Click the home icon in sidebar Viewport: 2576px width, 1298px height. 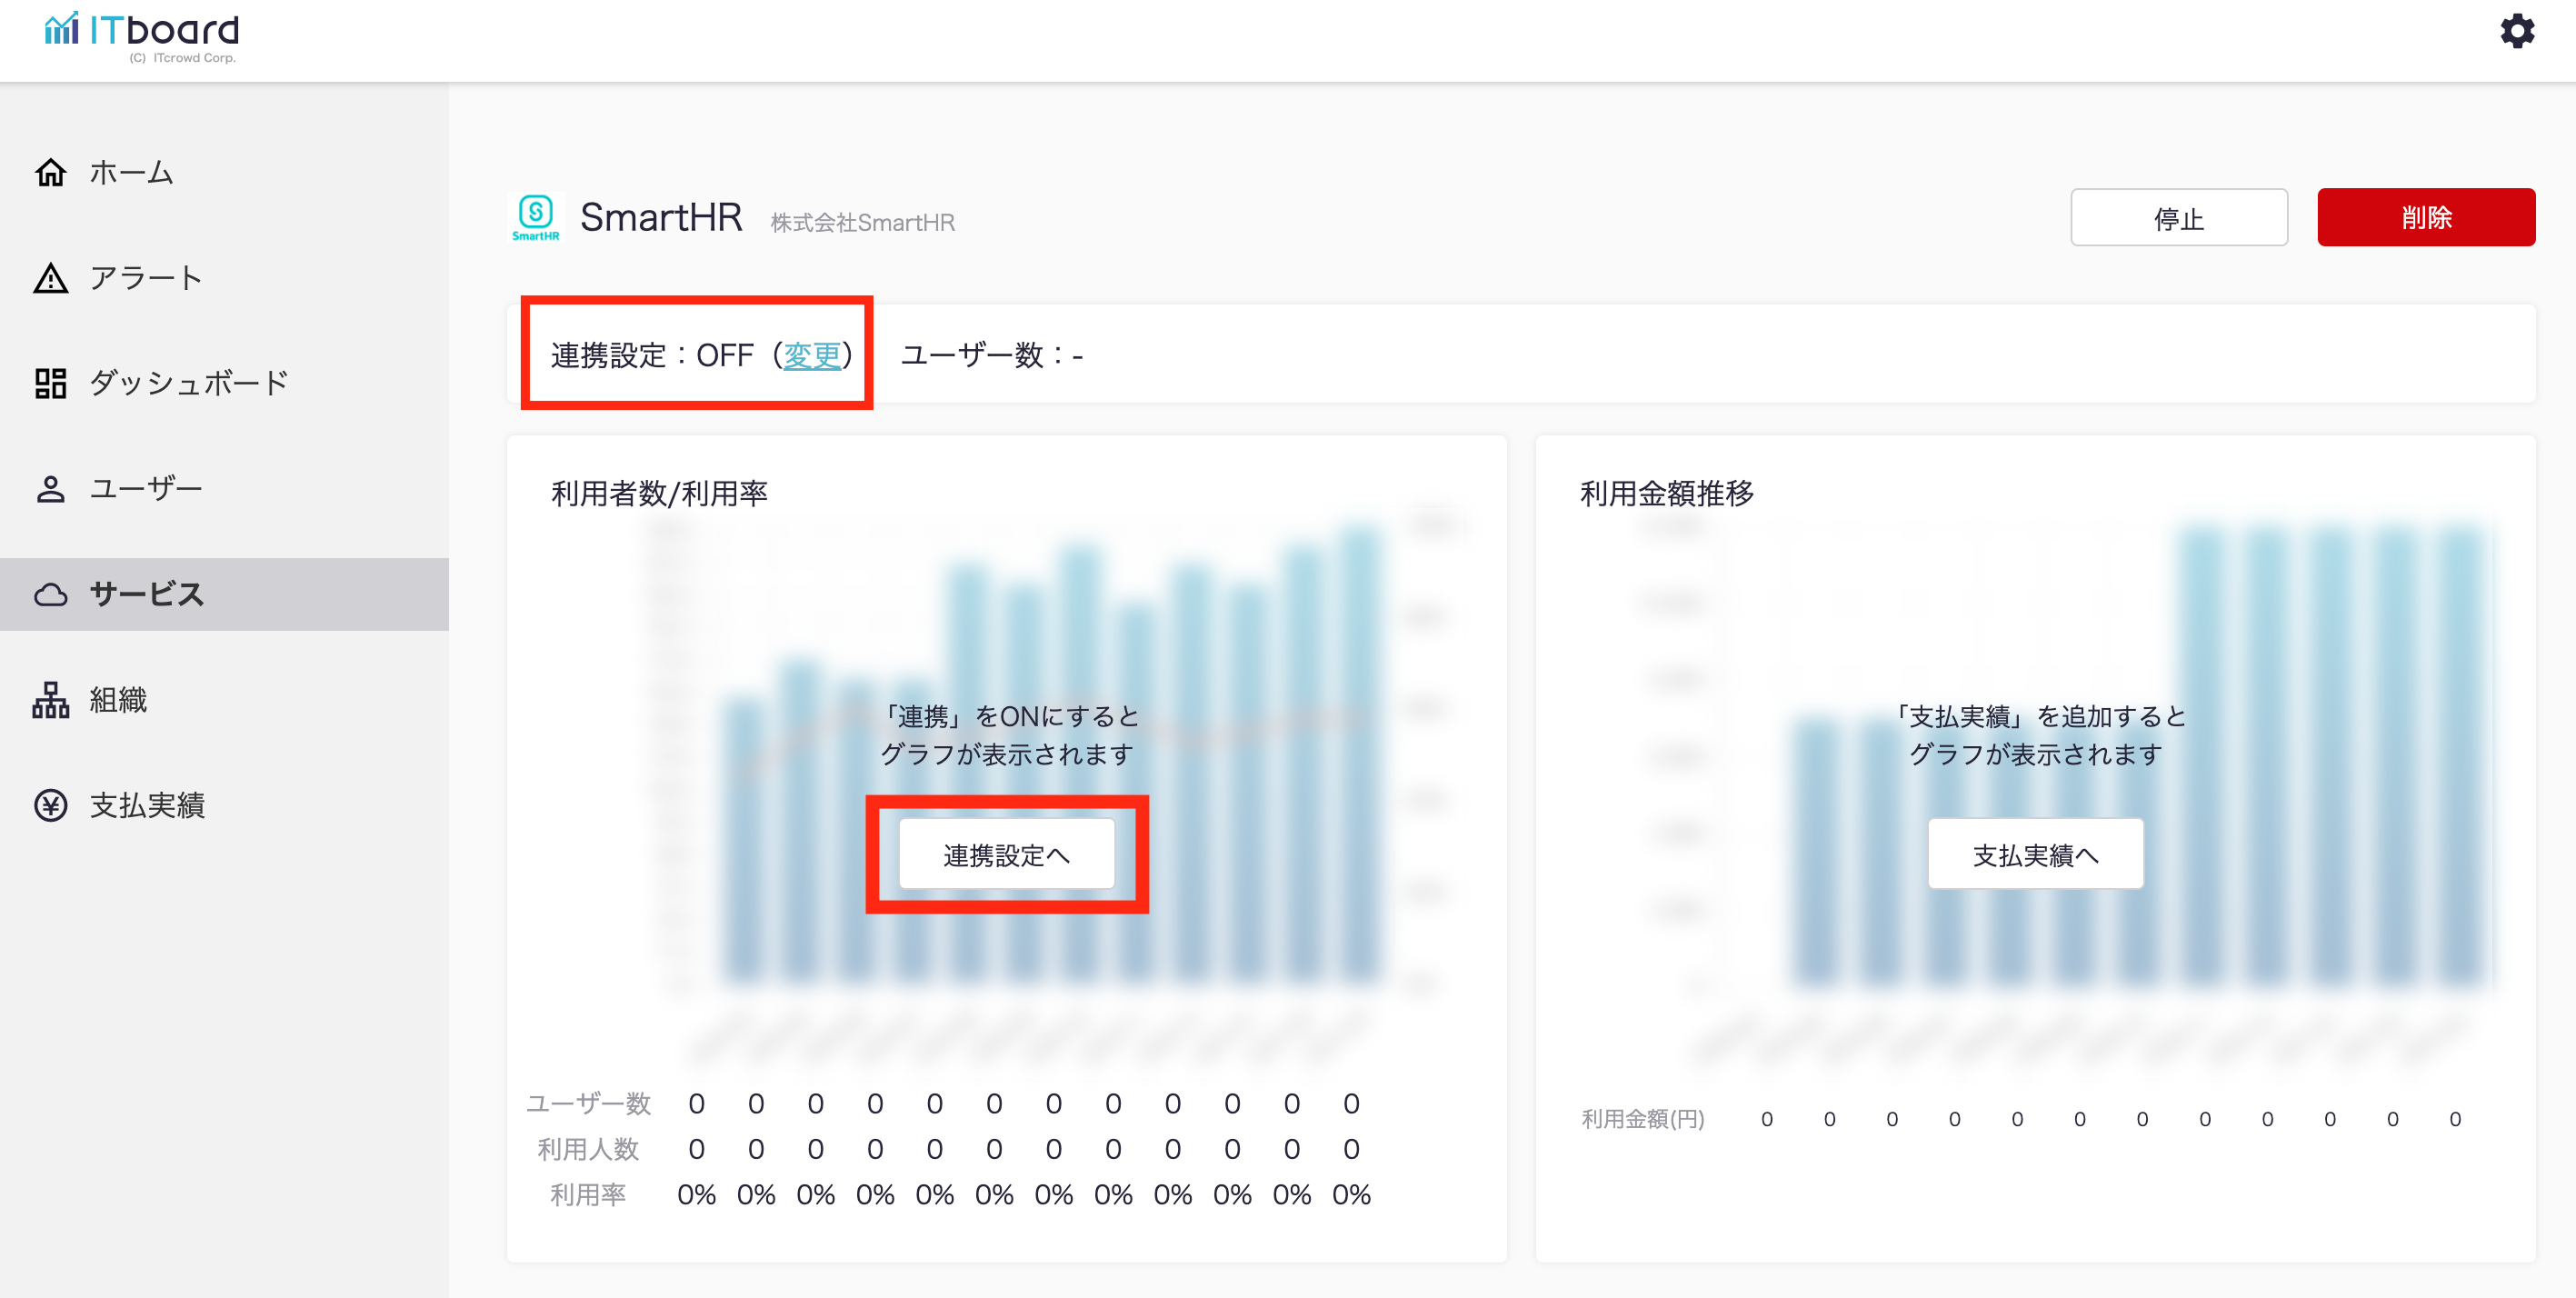(x=51, y=173)
